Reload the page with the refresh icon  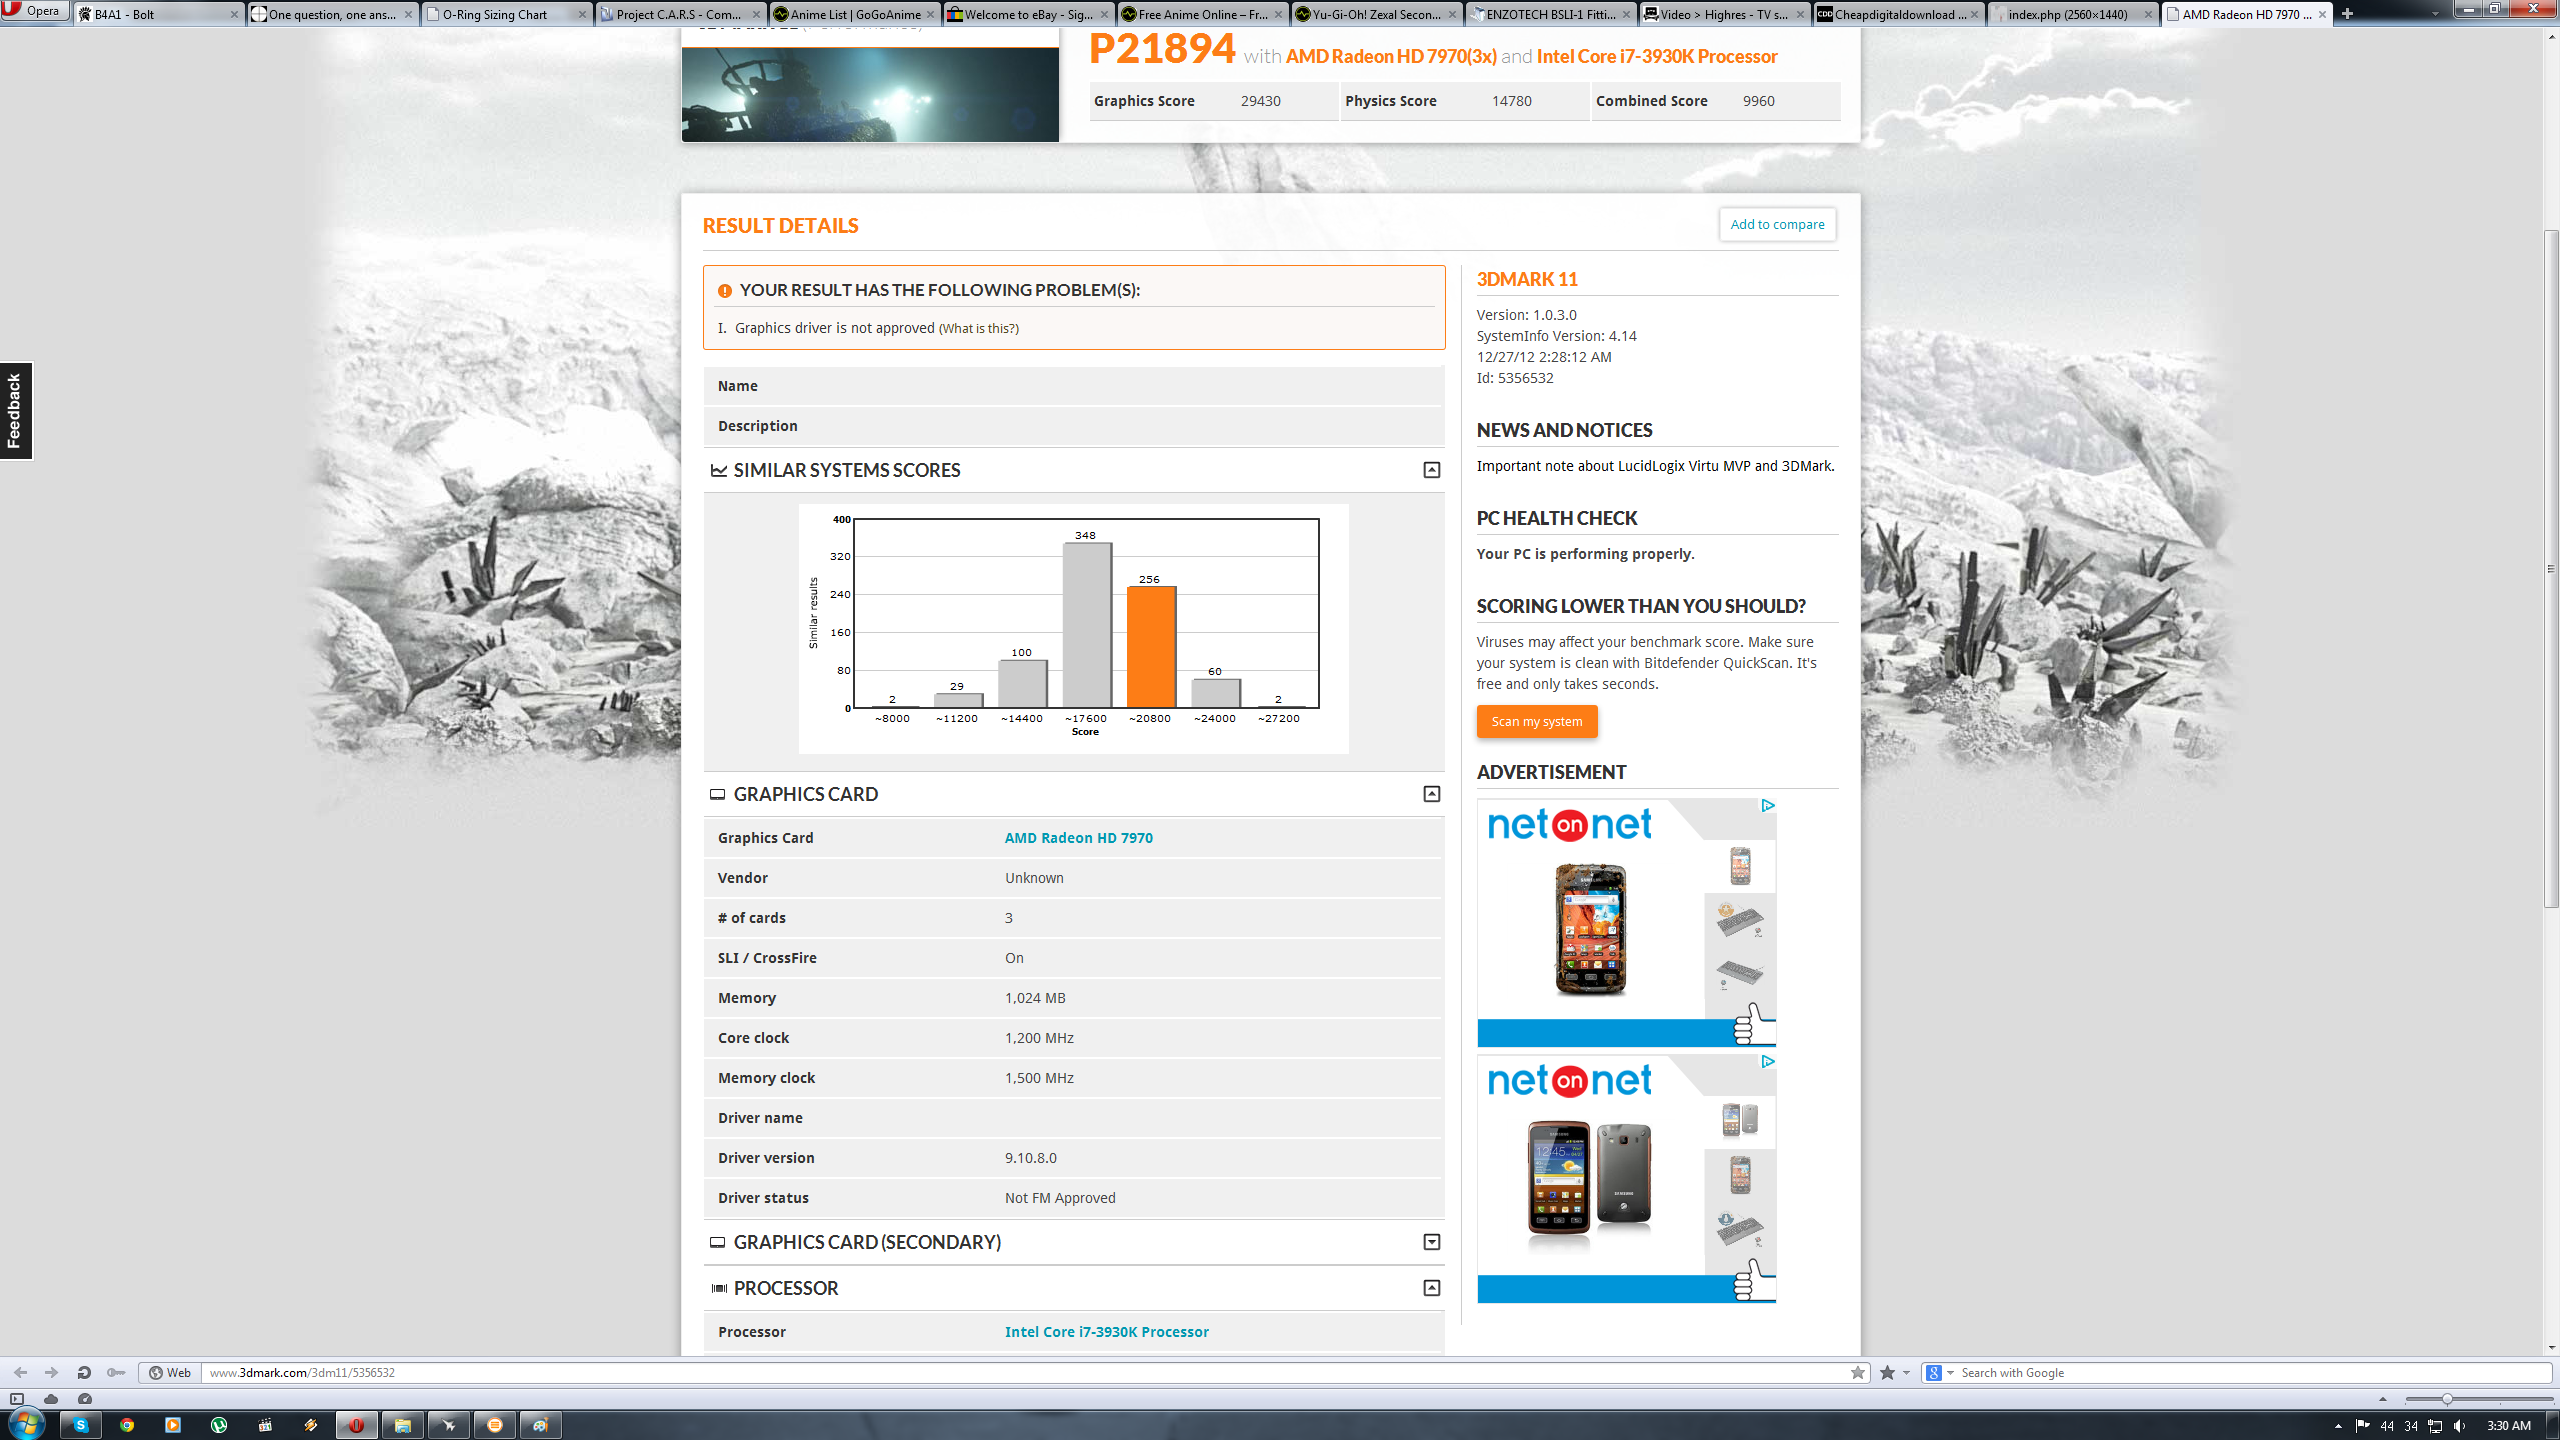(84, 1372)
